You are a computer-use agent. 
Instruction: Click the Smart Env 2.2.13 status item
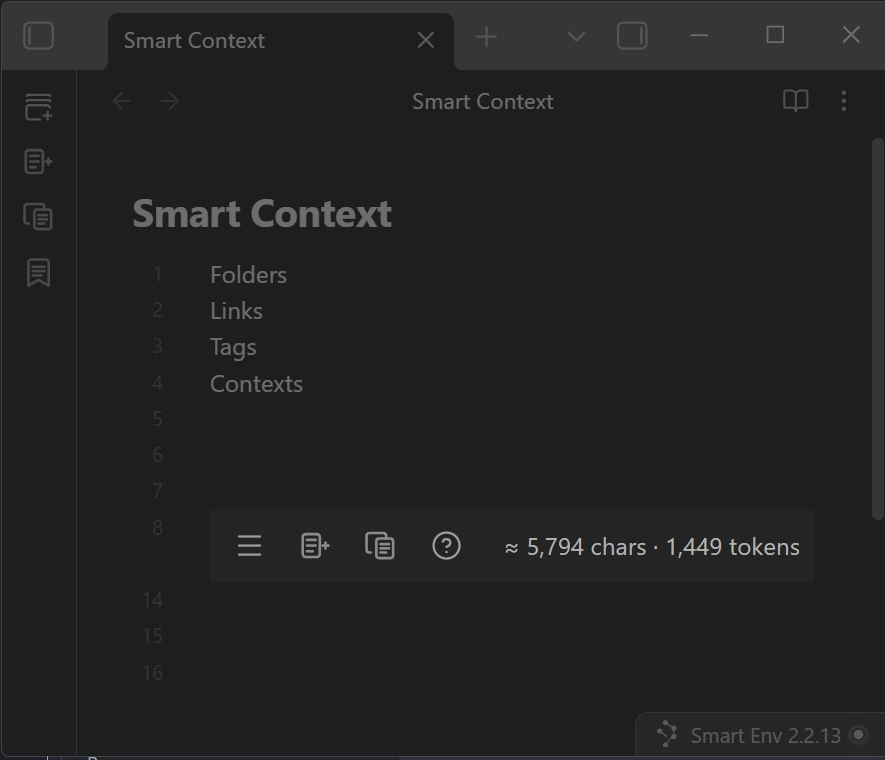[x=753, y=736]
